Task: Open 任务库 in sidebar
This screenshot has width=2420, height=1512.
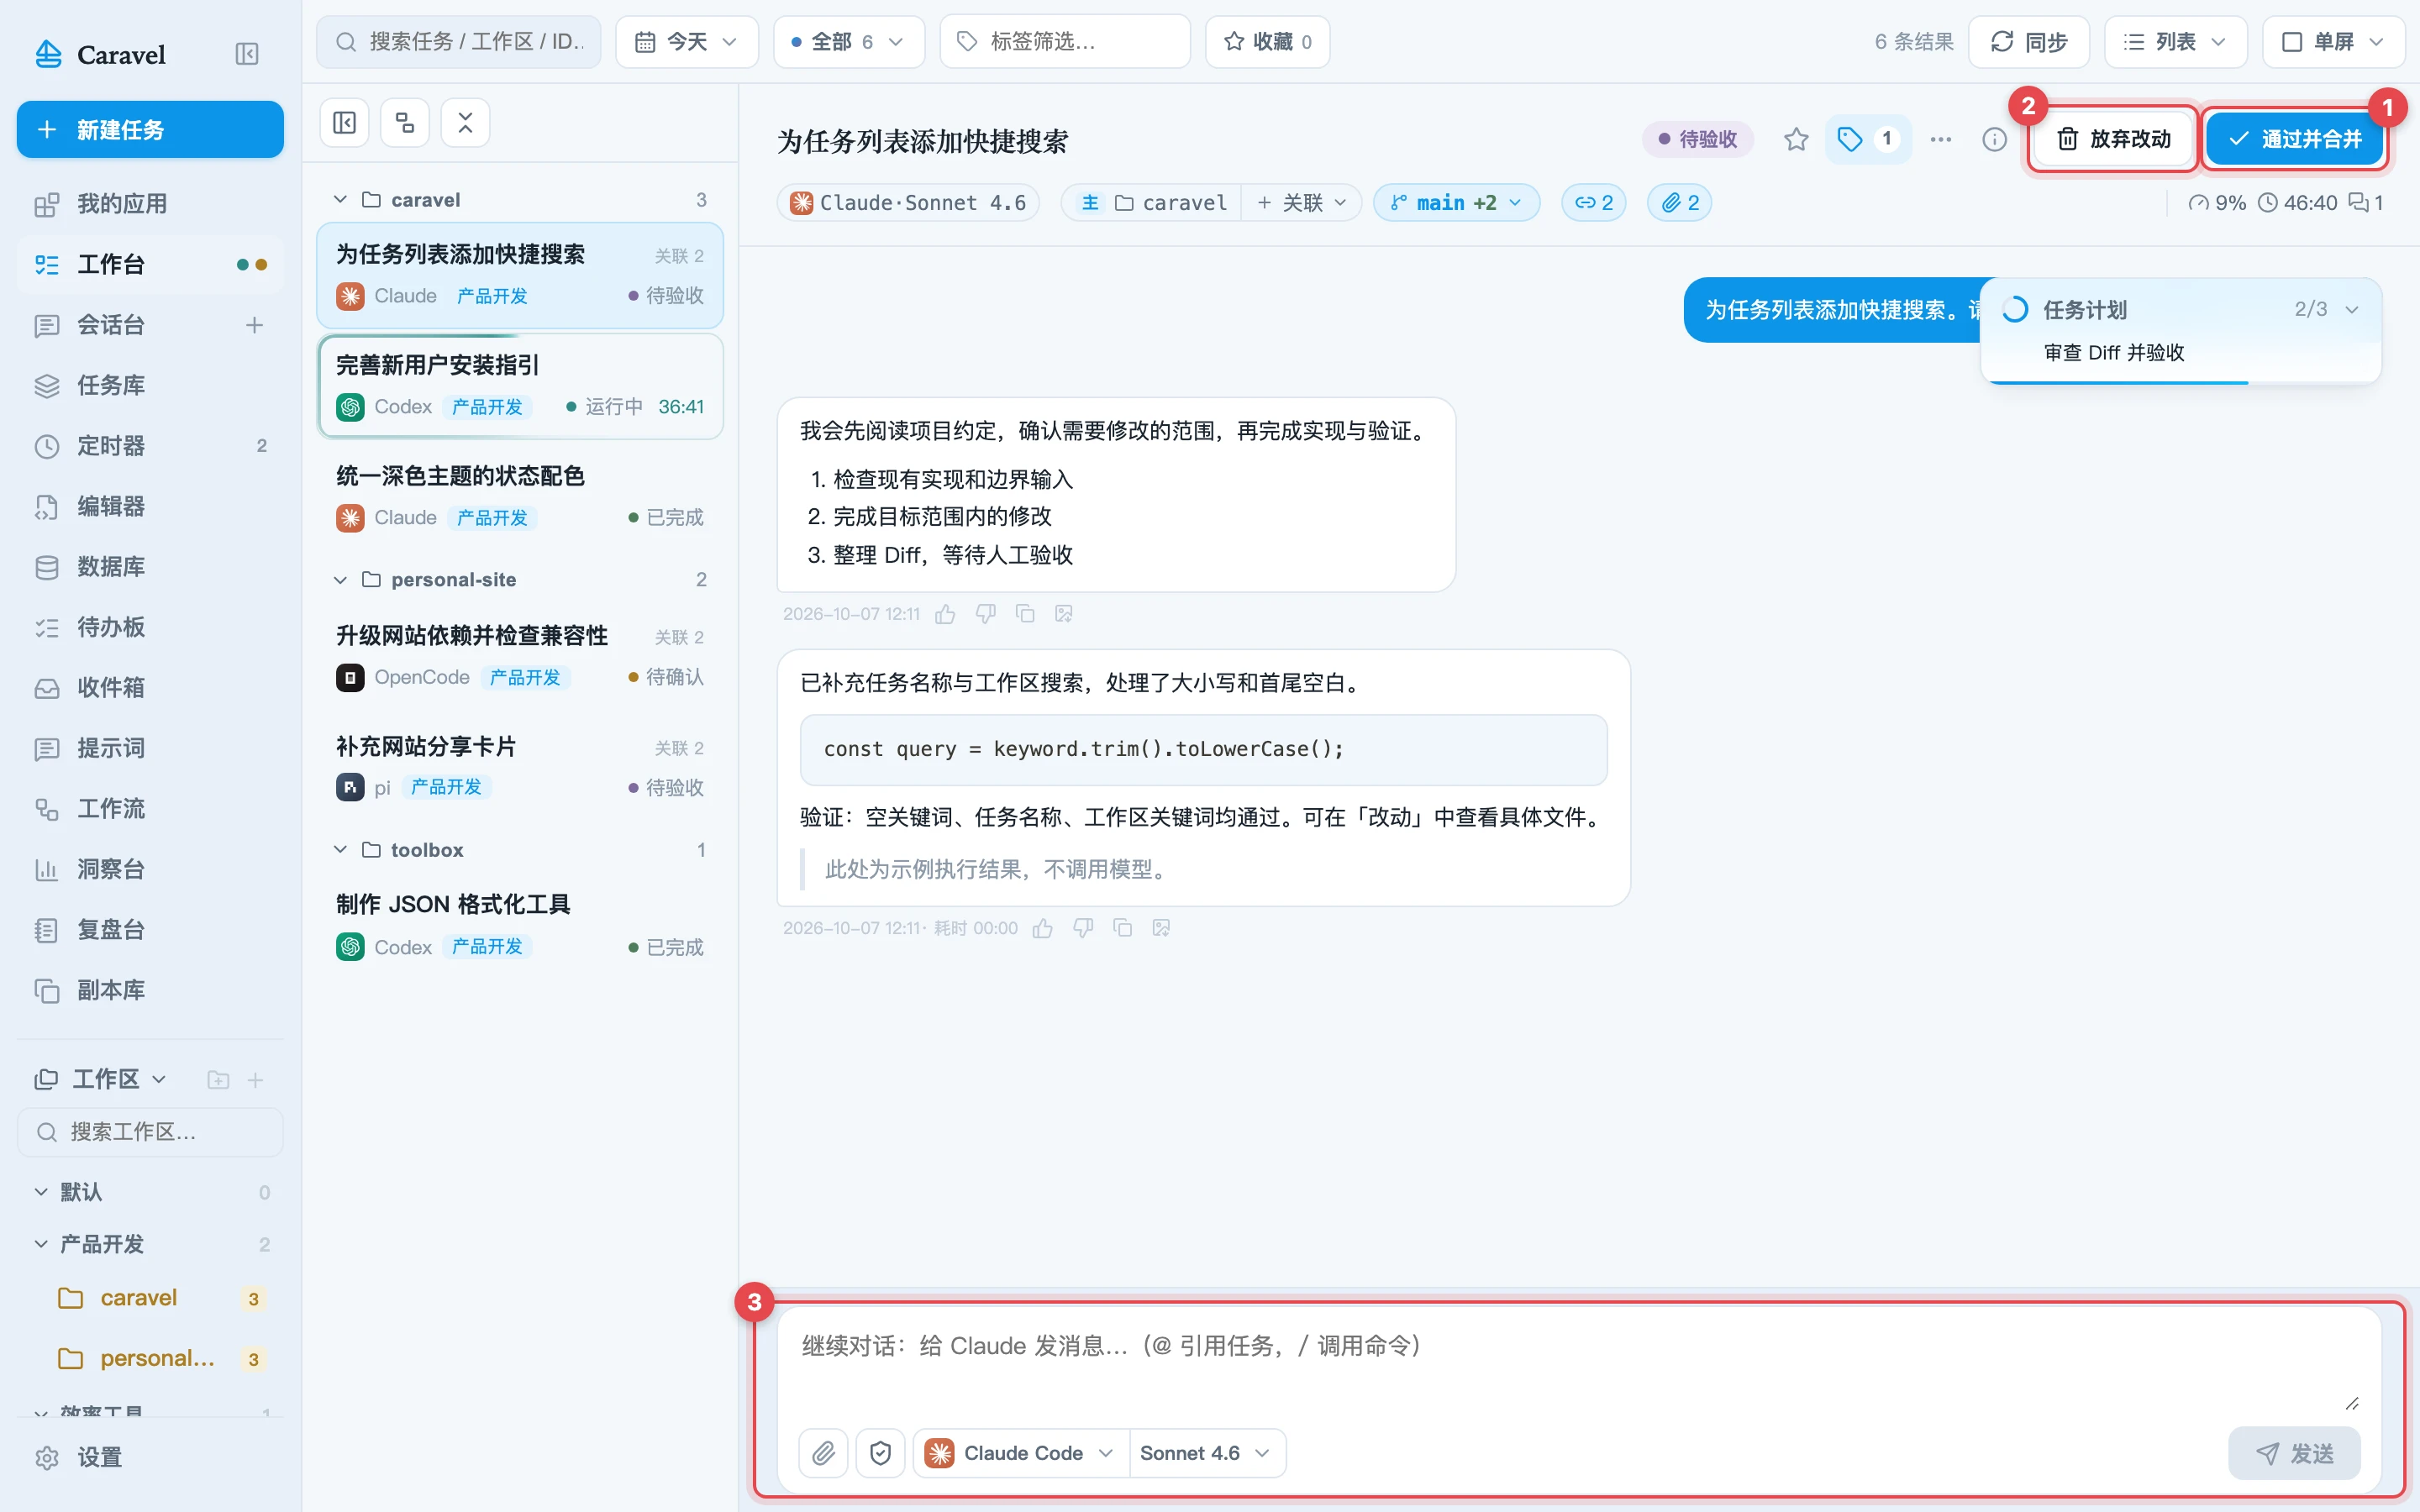Action: [150, 385]
